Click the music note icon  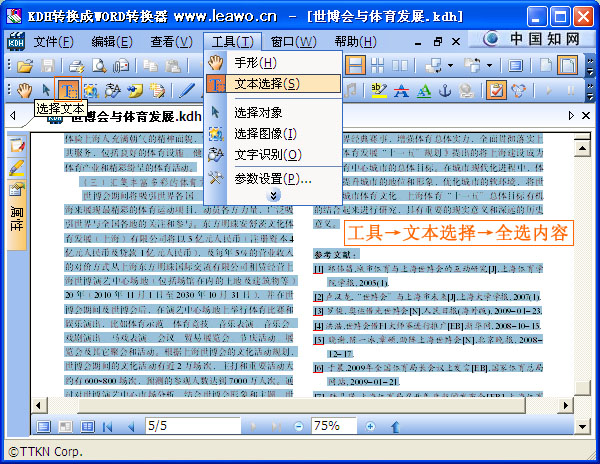[x=350, y=90]
